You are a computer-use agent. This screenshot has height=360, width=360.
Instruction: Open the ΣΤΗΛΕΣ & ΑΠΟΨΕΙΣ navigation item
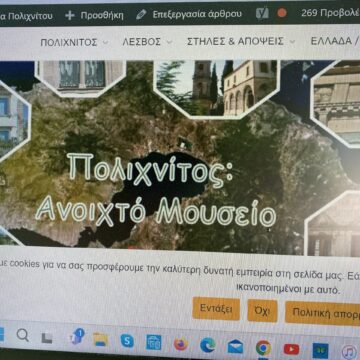point(235,41)
